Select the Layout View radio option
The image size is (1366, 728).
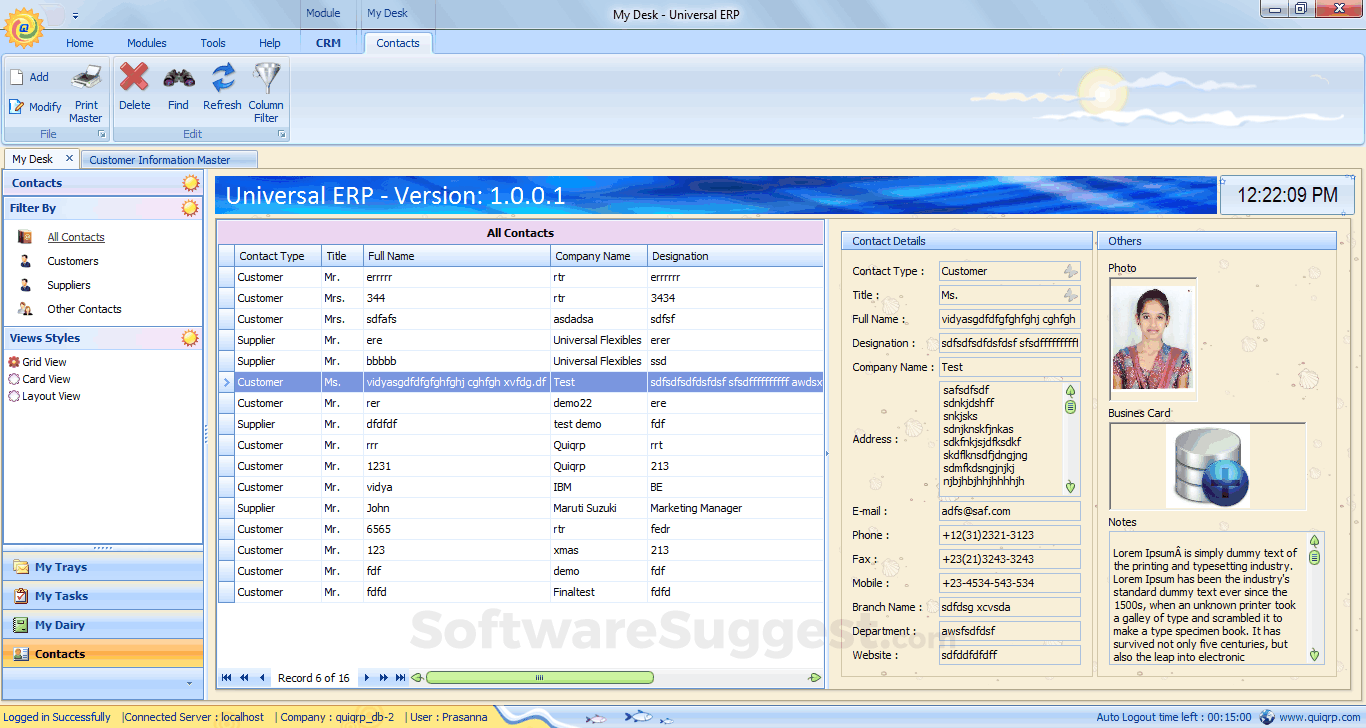[x=14, y=396]
